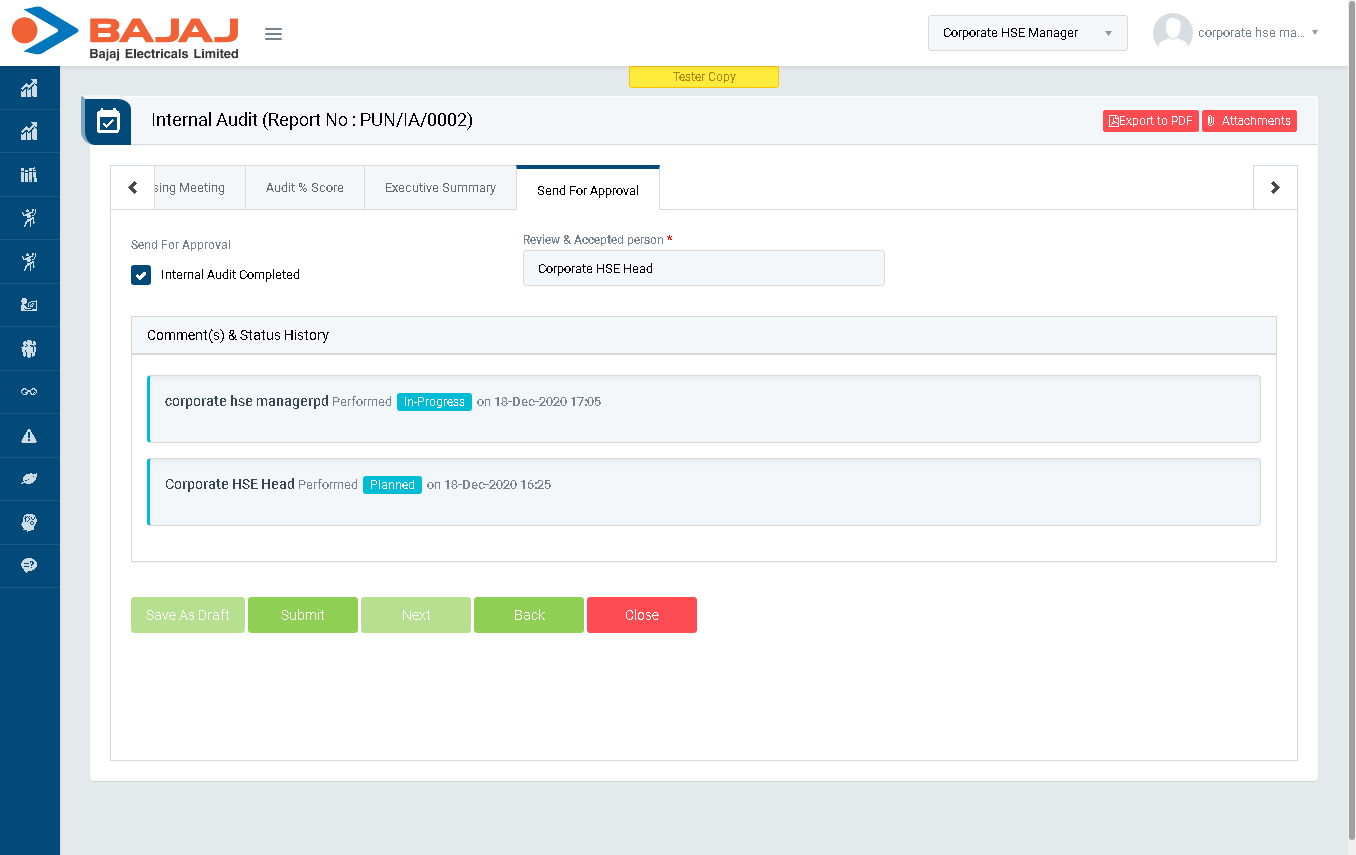This screenshot has height=855, width=1356.
Task: Switch to the Executive Summary tab
Action: pos(440,188)
